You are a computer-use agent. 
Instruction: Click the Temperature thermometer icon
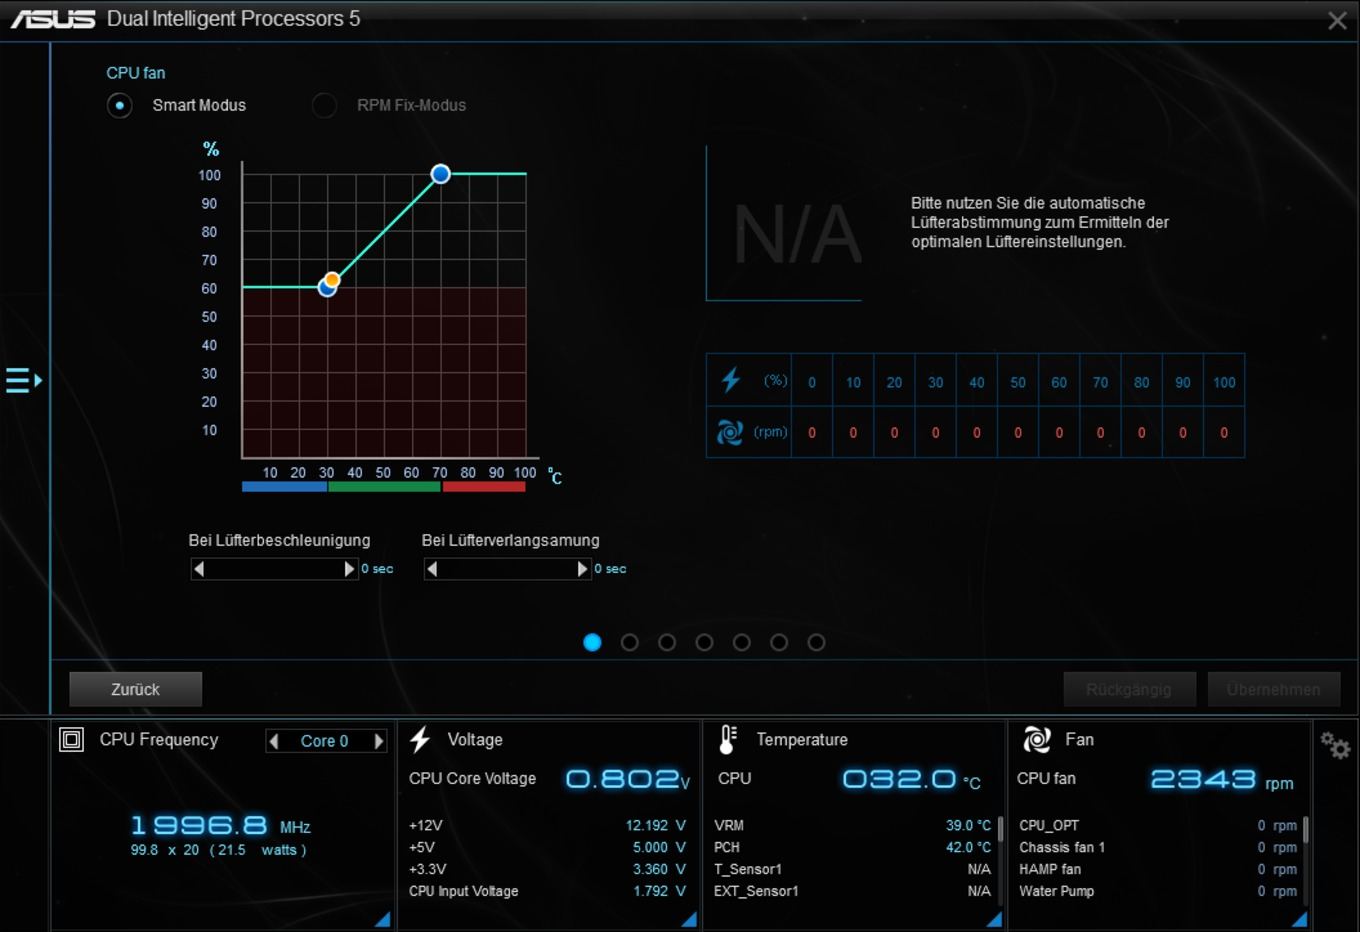point(728,739)
